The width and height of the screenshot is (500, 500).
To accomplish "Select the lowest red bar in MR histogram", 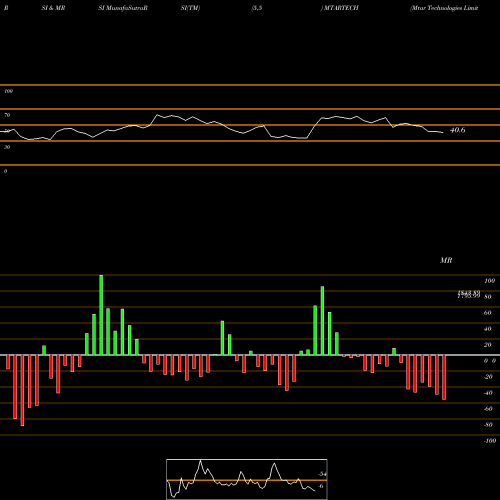I will tap(22, 390).
